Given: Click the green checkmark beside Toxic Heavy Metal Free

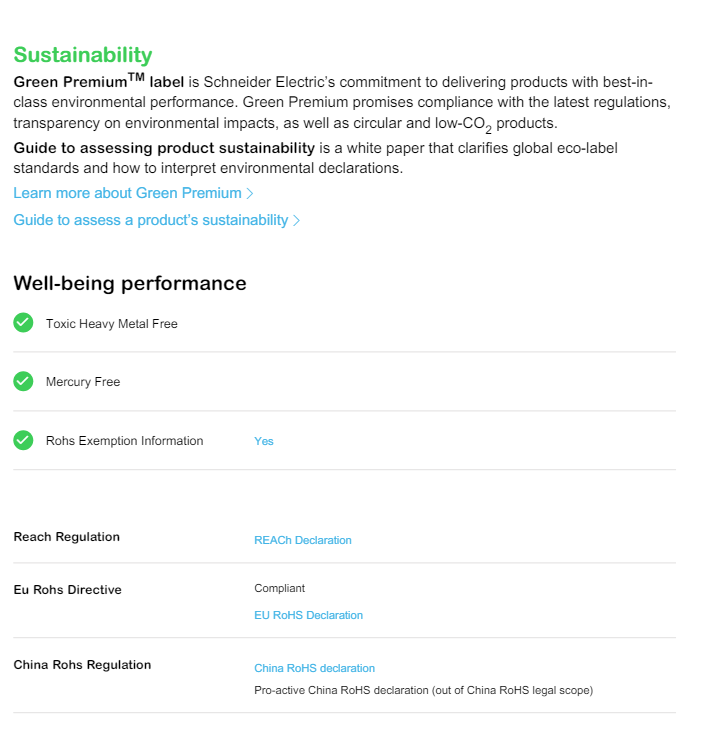Looking at the screenshot, I should [23, 323].
